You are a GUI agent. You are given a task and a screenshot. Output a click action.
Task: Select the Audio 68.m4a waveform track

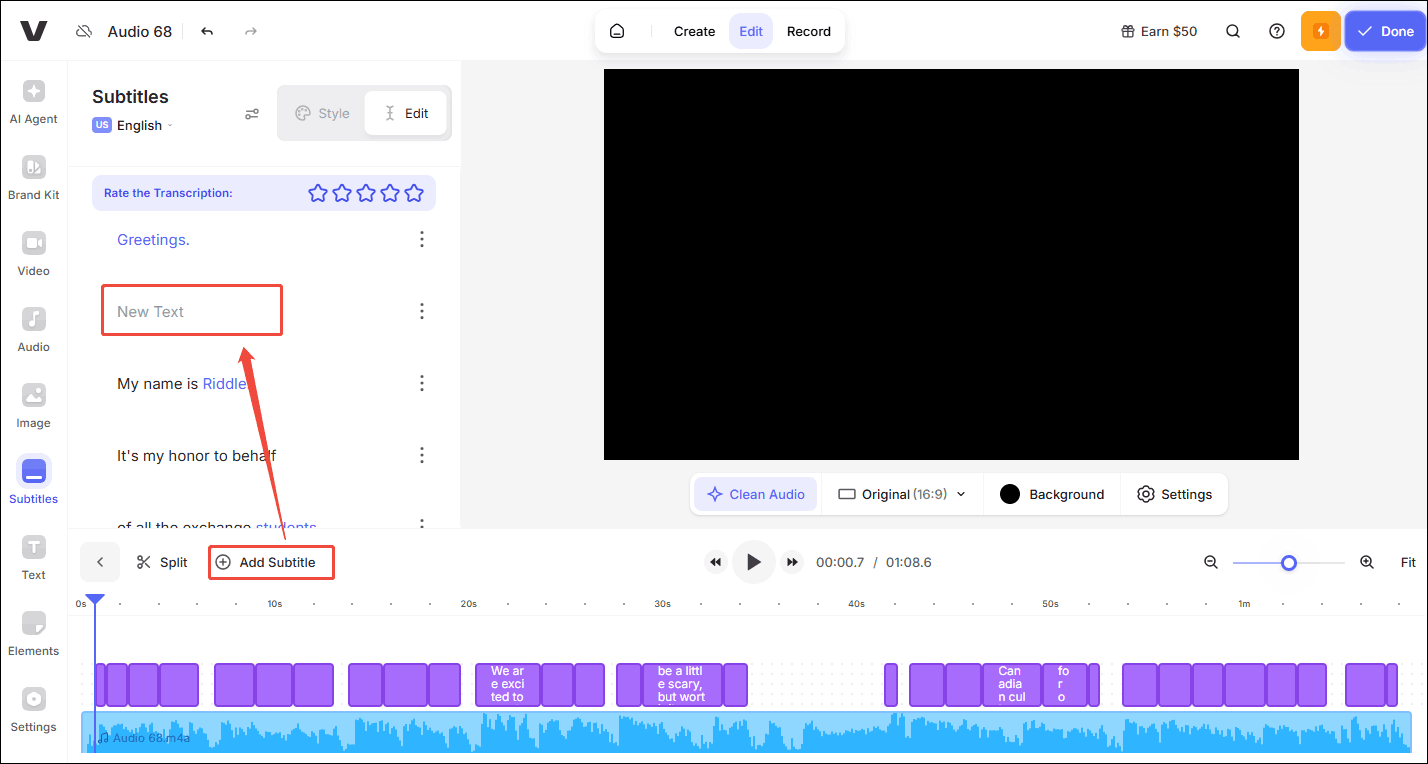(x=746, y=732)
